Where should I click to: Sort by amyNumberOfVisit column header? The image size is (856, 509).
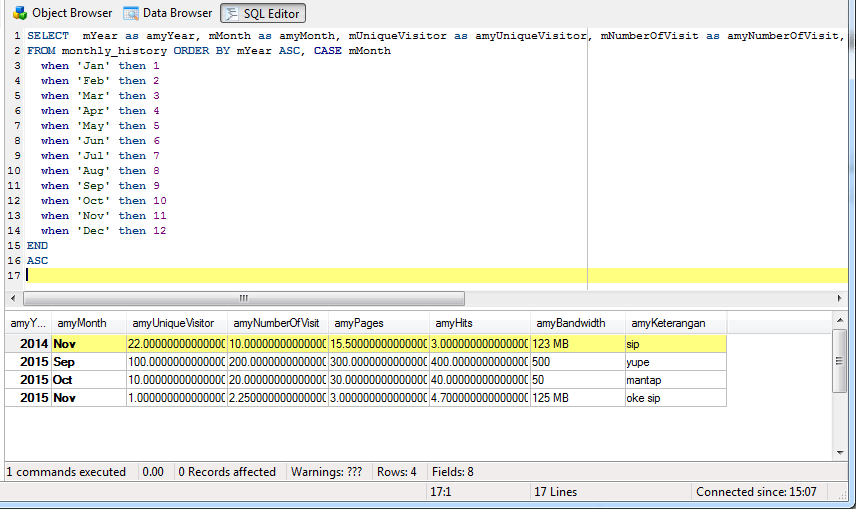click(x=278, y=323)
